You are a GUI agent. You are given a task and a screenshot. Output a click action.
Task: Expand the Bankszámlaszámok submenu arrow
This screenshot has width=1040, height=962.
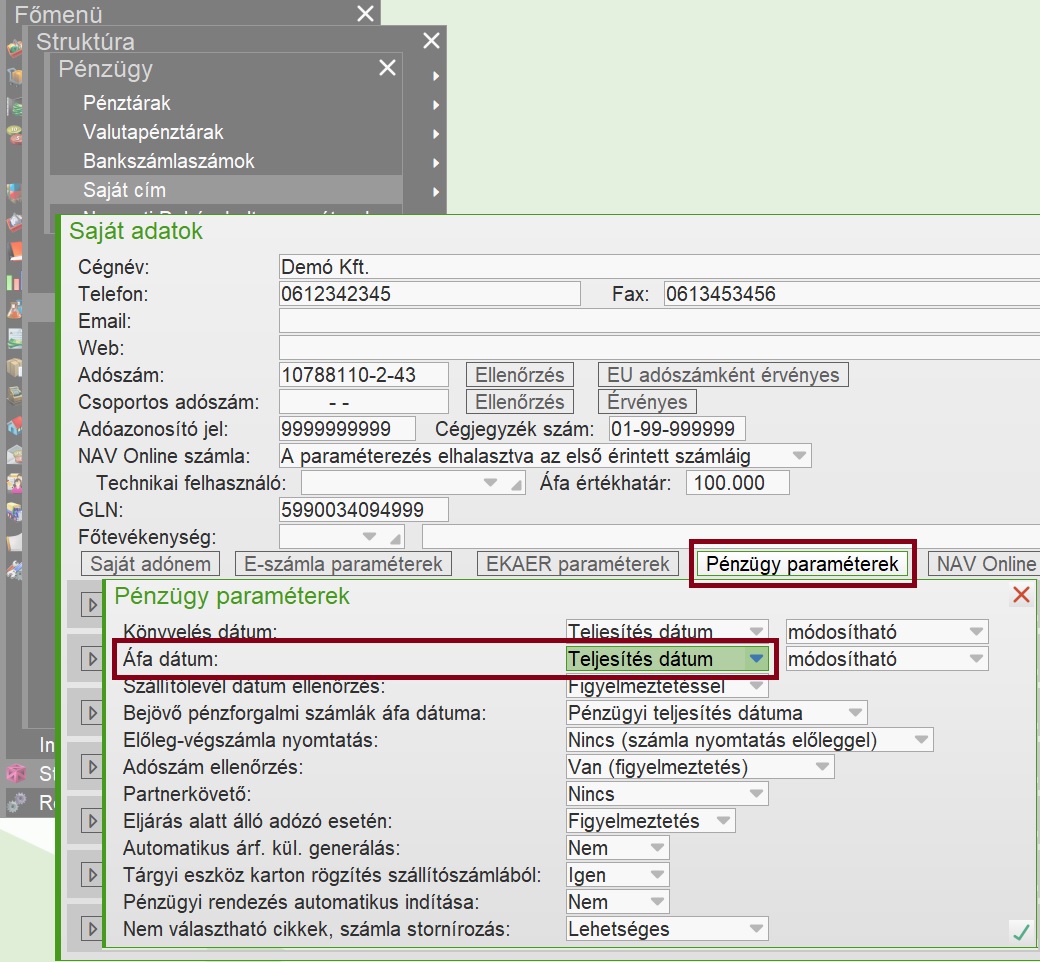point(436,163)
